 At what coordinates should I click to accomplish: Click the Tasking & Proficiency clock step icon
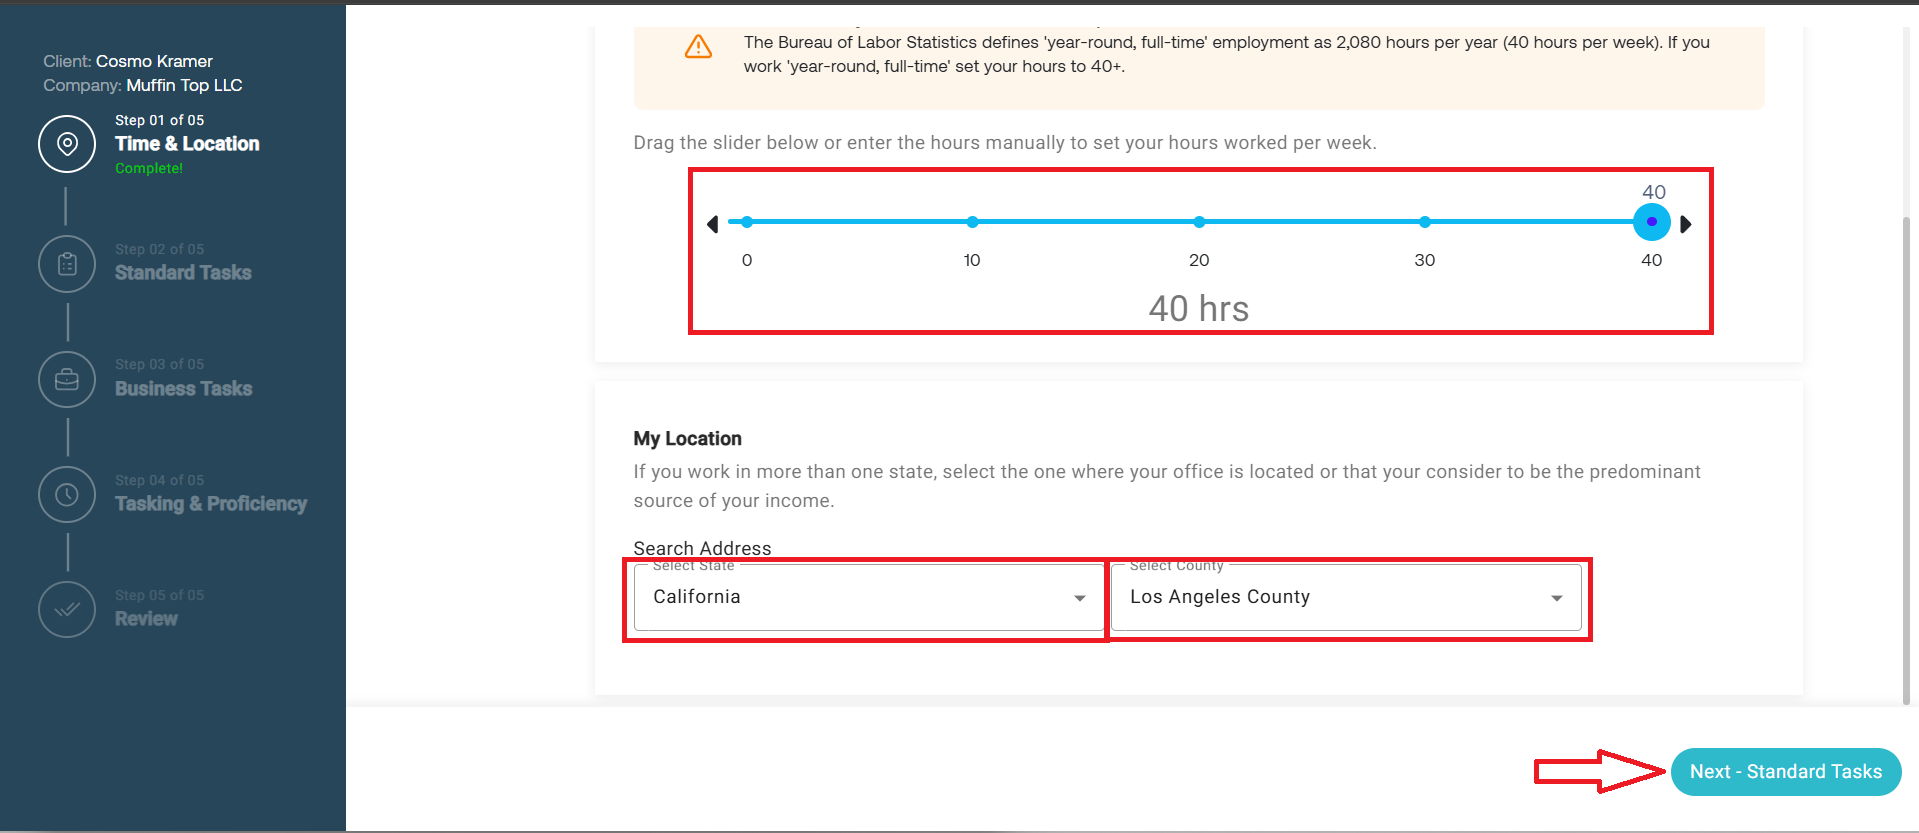pos(67,495)
